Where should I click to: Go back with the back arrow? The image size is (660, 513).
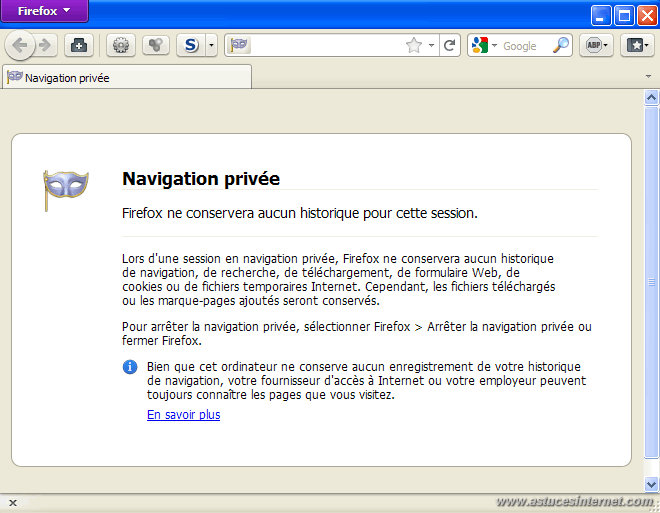[x=20, y=45]
